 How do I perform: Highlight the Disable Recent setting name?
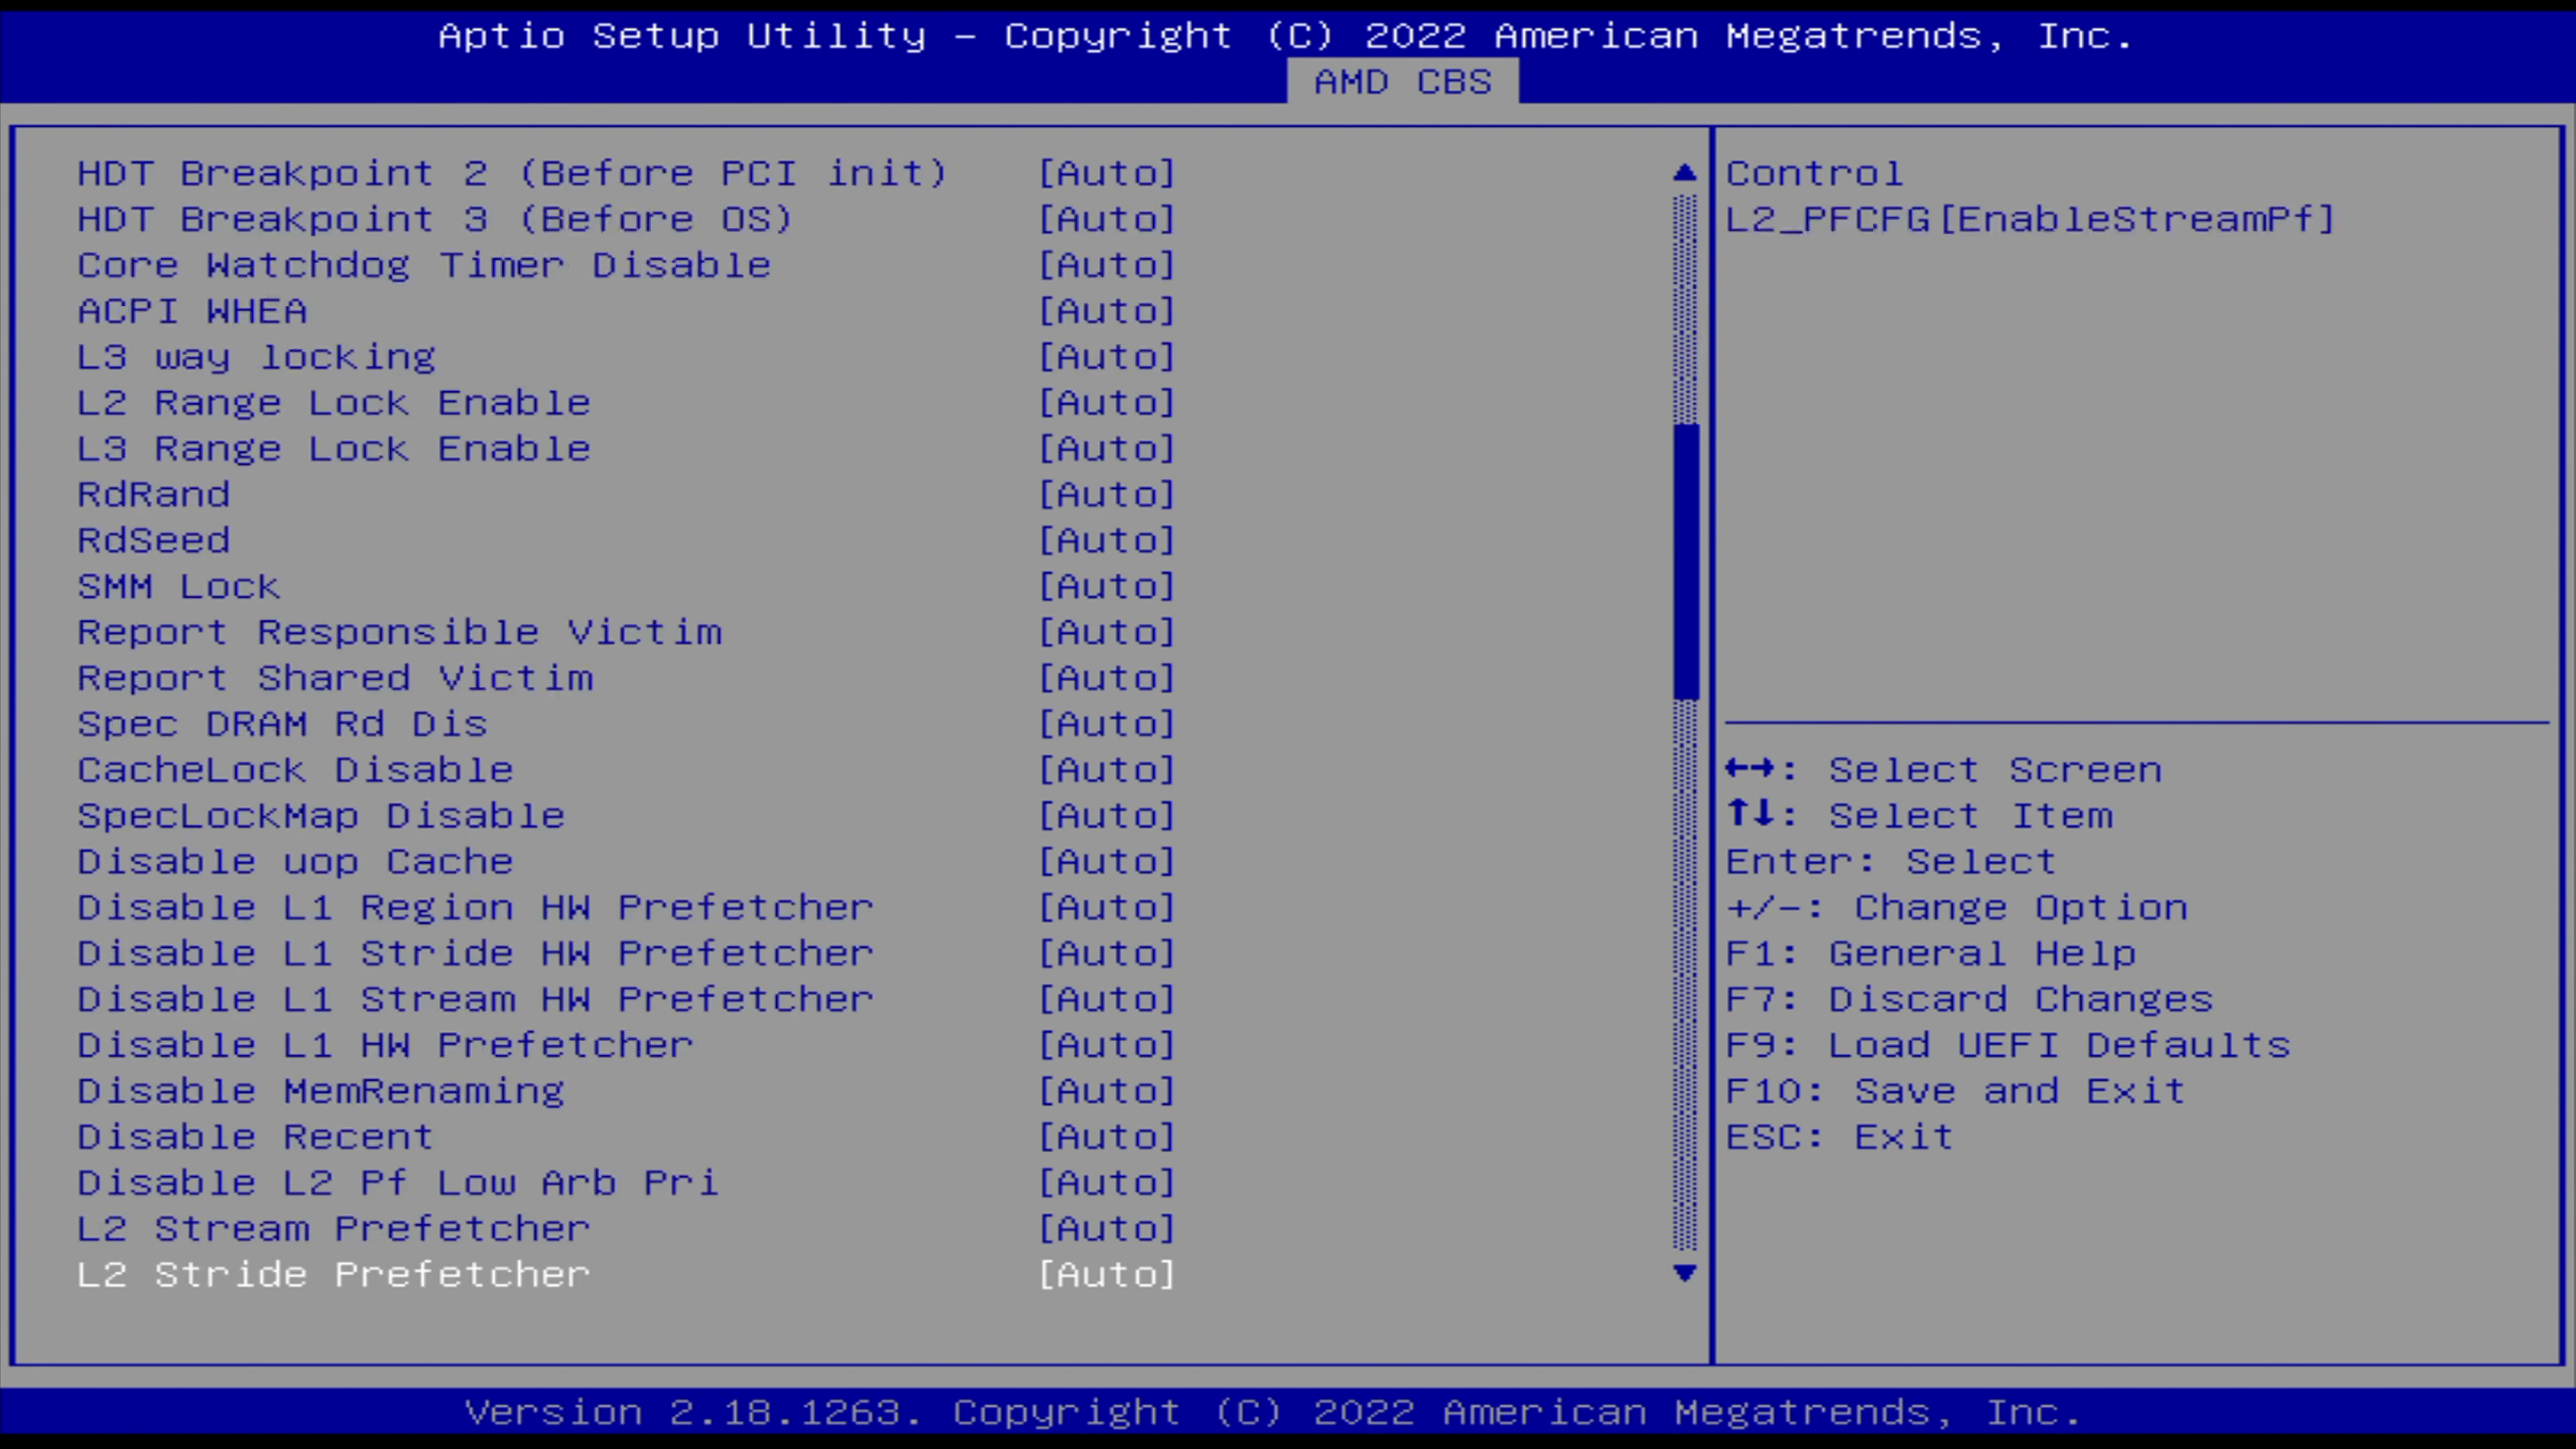(256, 1137)
